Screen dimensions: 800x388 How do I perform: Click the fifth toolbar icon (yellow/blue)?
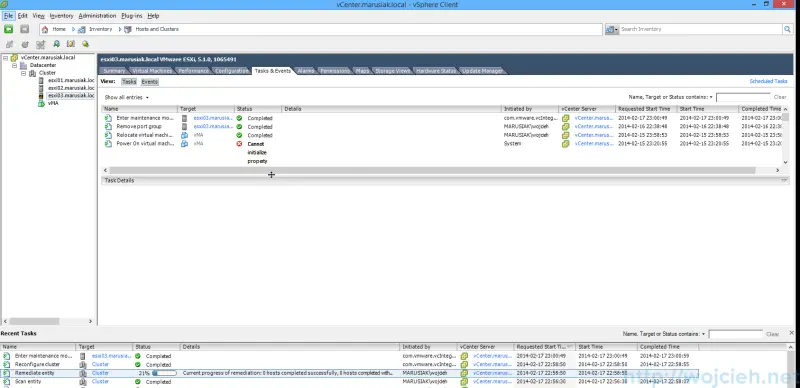click(71, 44)
